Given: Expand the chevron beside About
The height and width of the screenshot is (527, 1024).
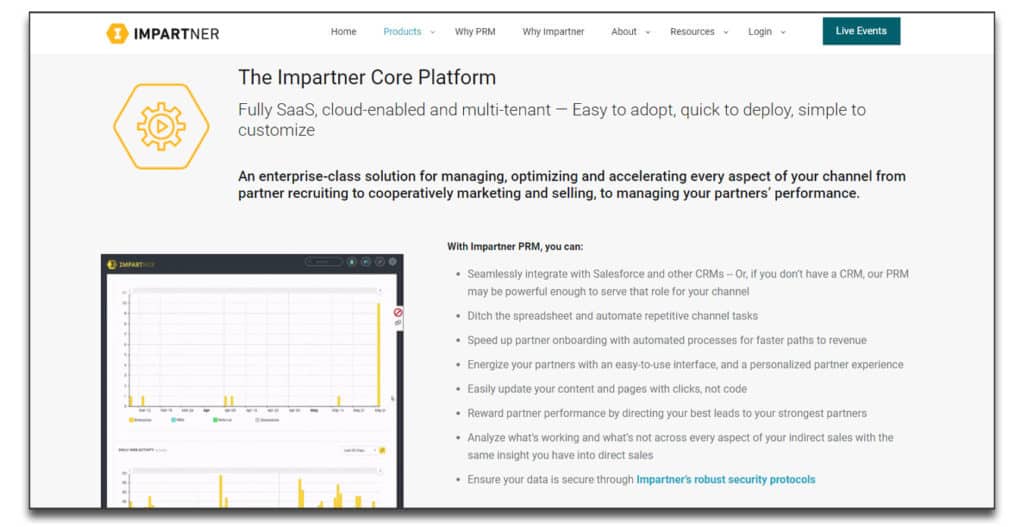Looking at the screenshot, I should [x=648, y=32].
